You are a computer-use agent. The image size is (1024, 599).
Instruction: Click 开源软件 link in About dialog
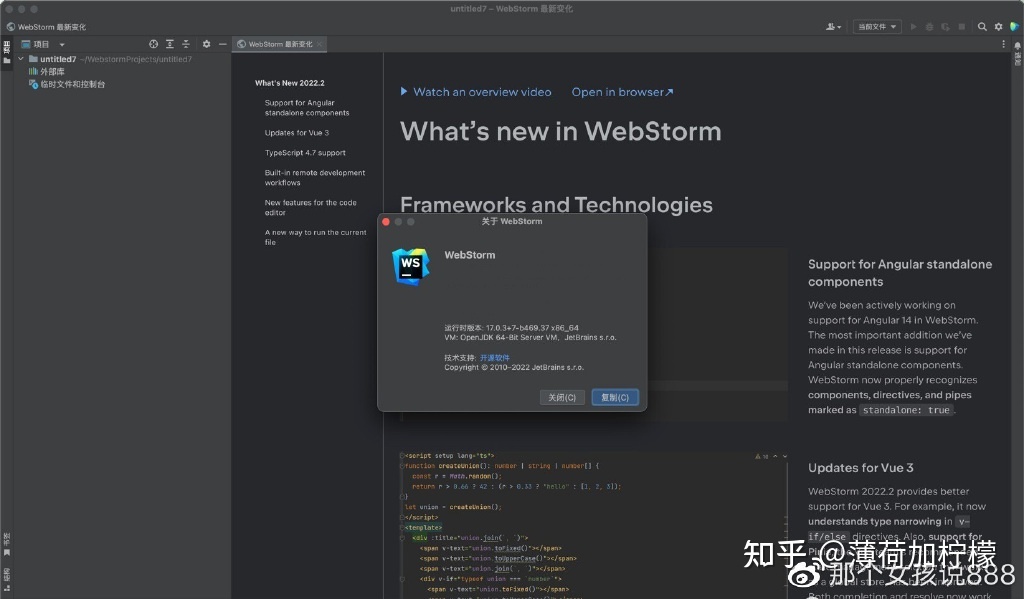[x=494, y=358]
